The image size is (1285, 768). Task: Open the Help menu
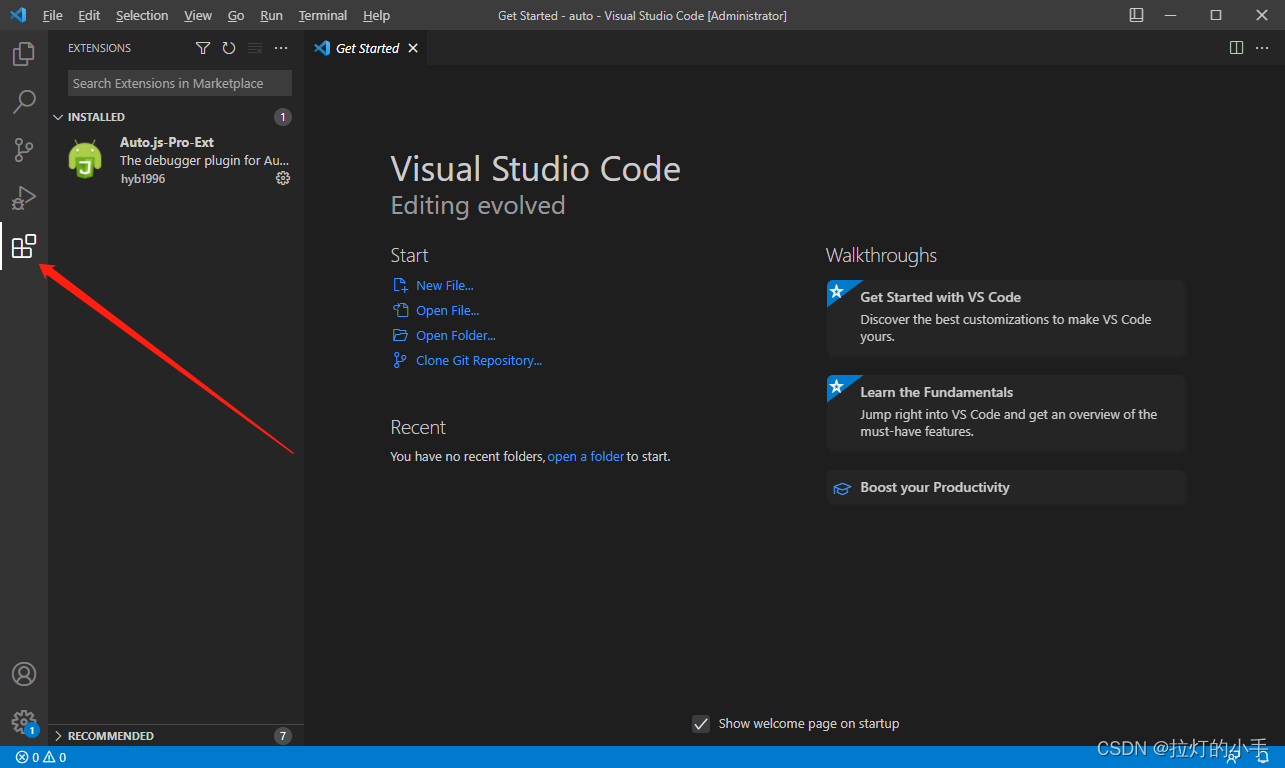[x=377, y=15]
